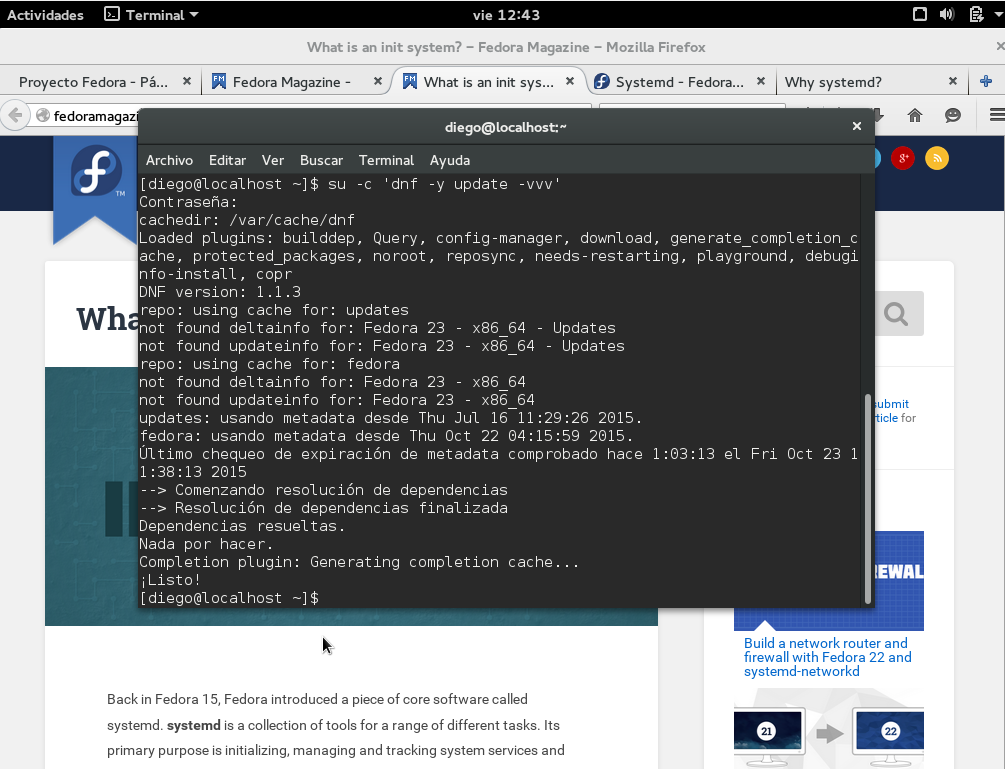
Task: Click the screen icon in the system tray
Action: pyautogui.click(x=920, y=14)
